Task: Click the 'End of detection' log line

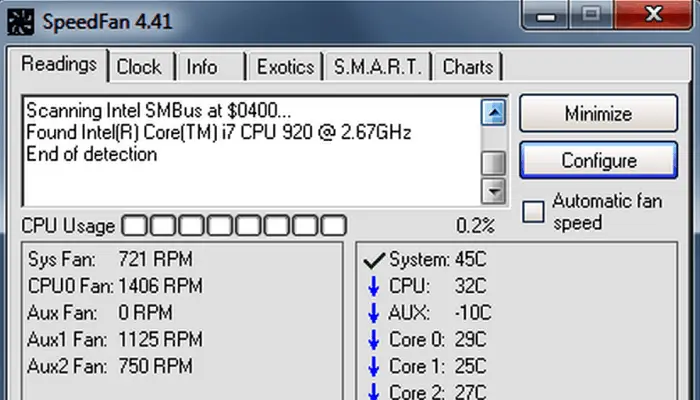Action: click(x=92, y=154)
